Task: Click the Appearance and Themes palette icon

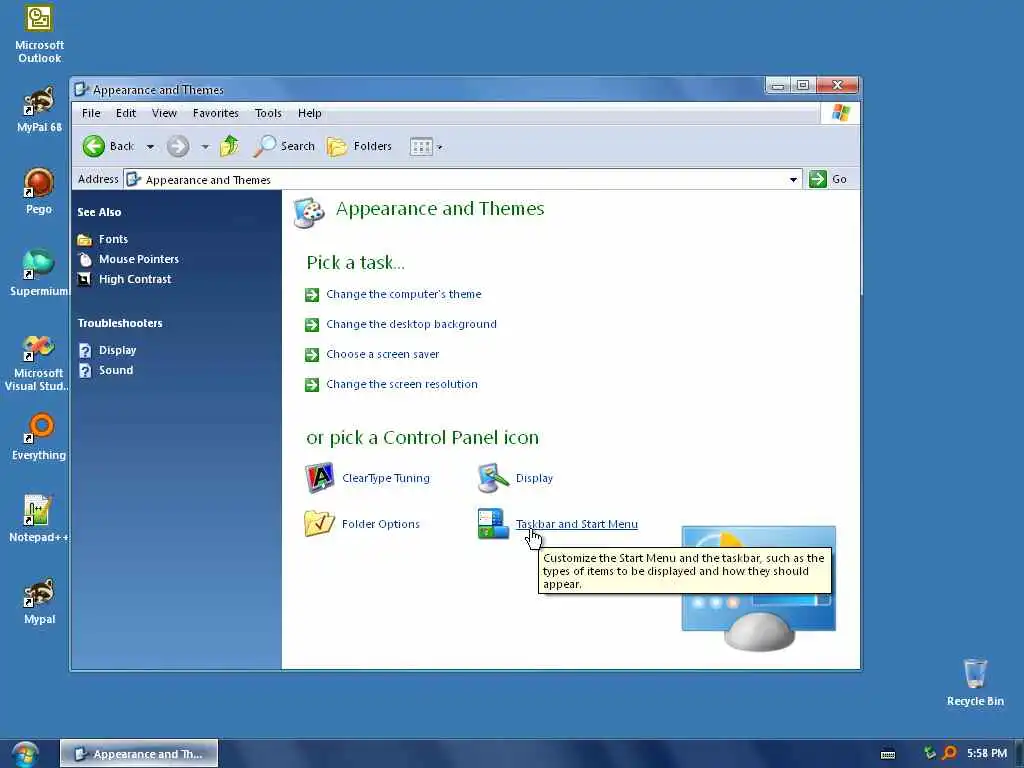Action: (x=309, y=212)
